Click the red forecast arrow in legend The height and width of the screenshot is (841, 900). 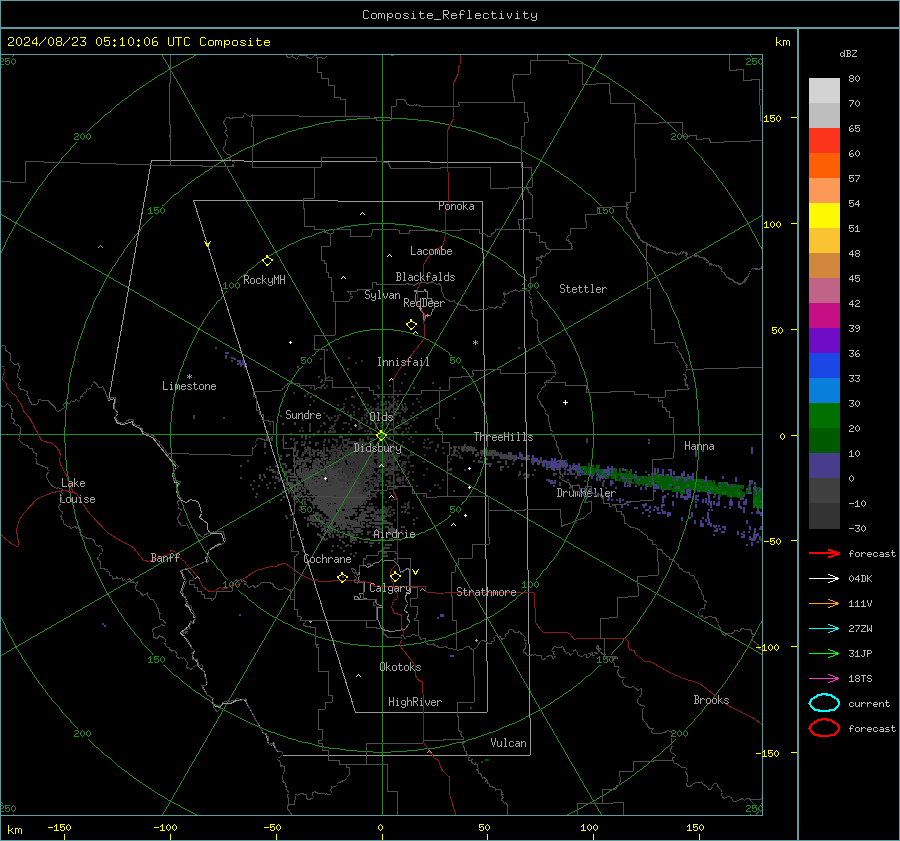(x=824, y=553)
